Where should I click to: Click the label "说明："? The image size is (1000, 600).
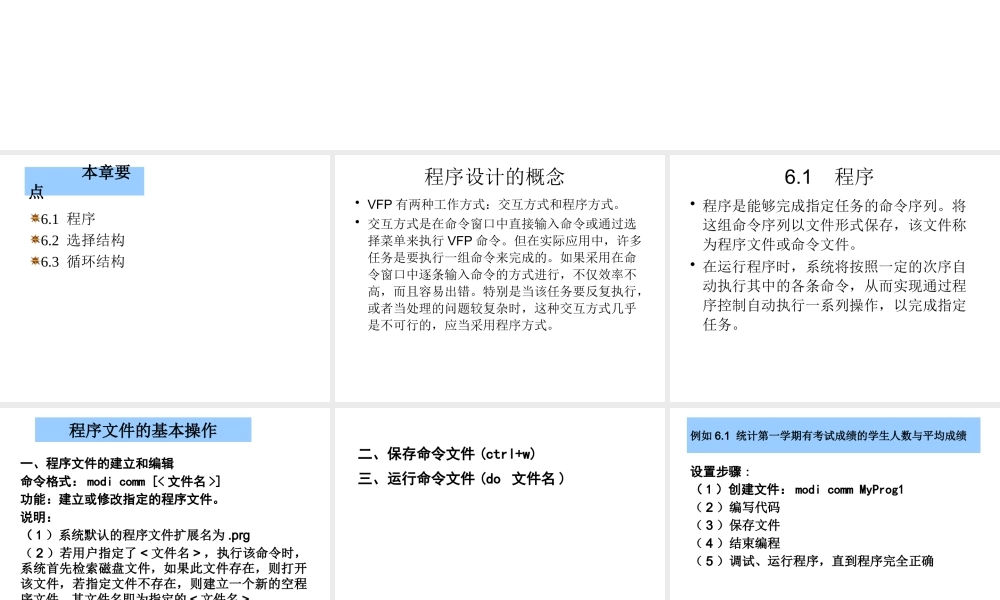tap(36, 517)
